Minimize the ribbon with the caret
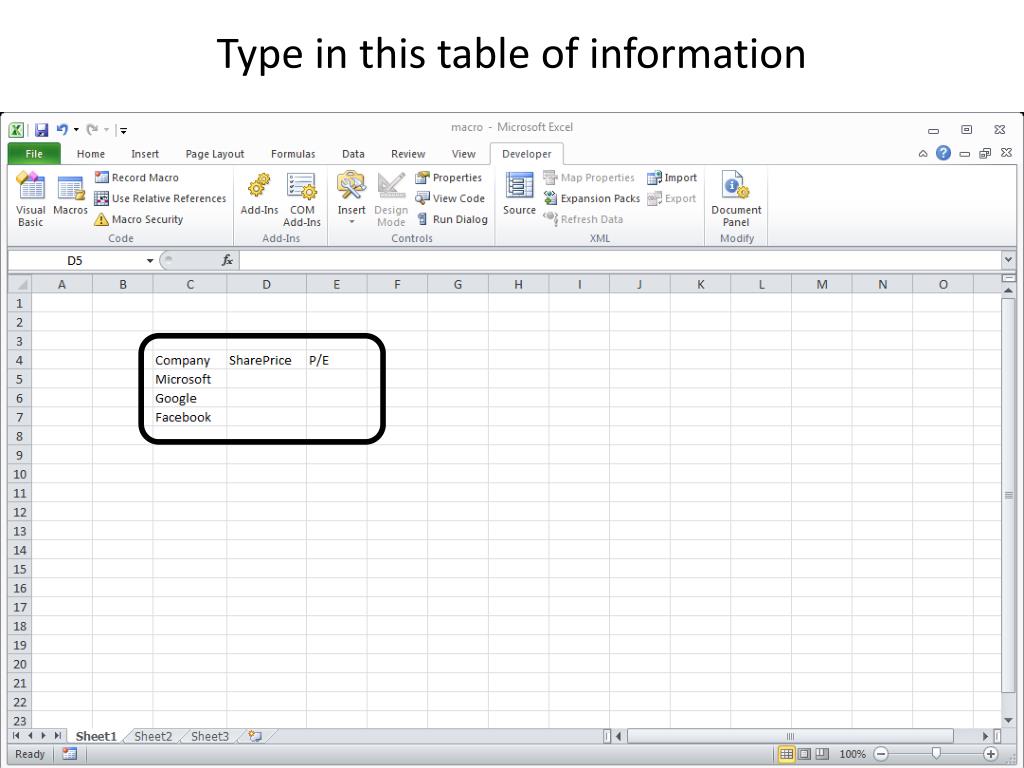The width and height of the screenshot is (1024, 768). [x=923, y=154]
